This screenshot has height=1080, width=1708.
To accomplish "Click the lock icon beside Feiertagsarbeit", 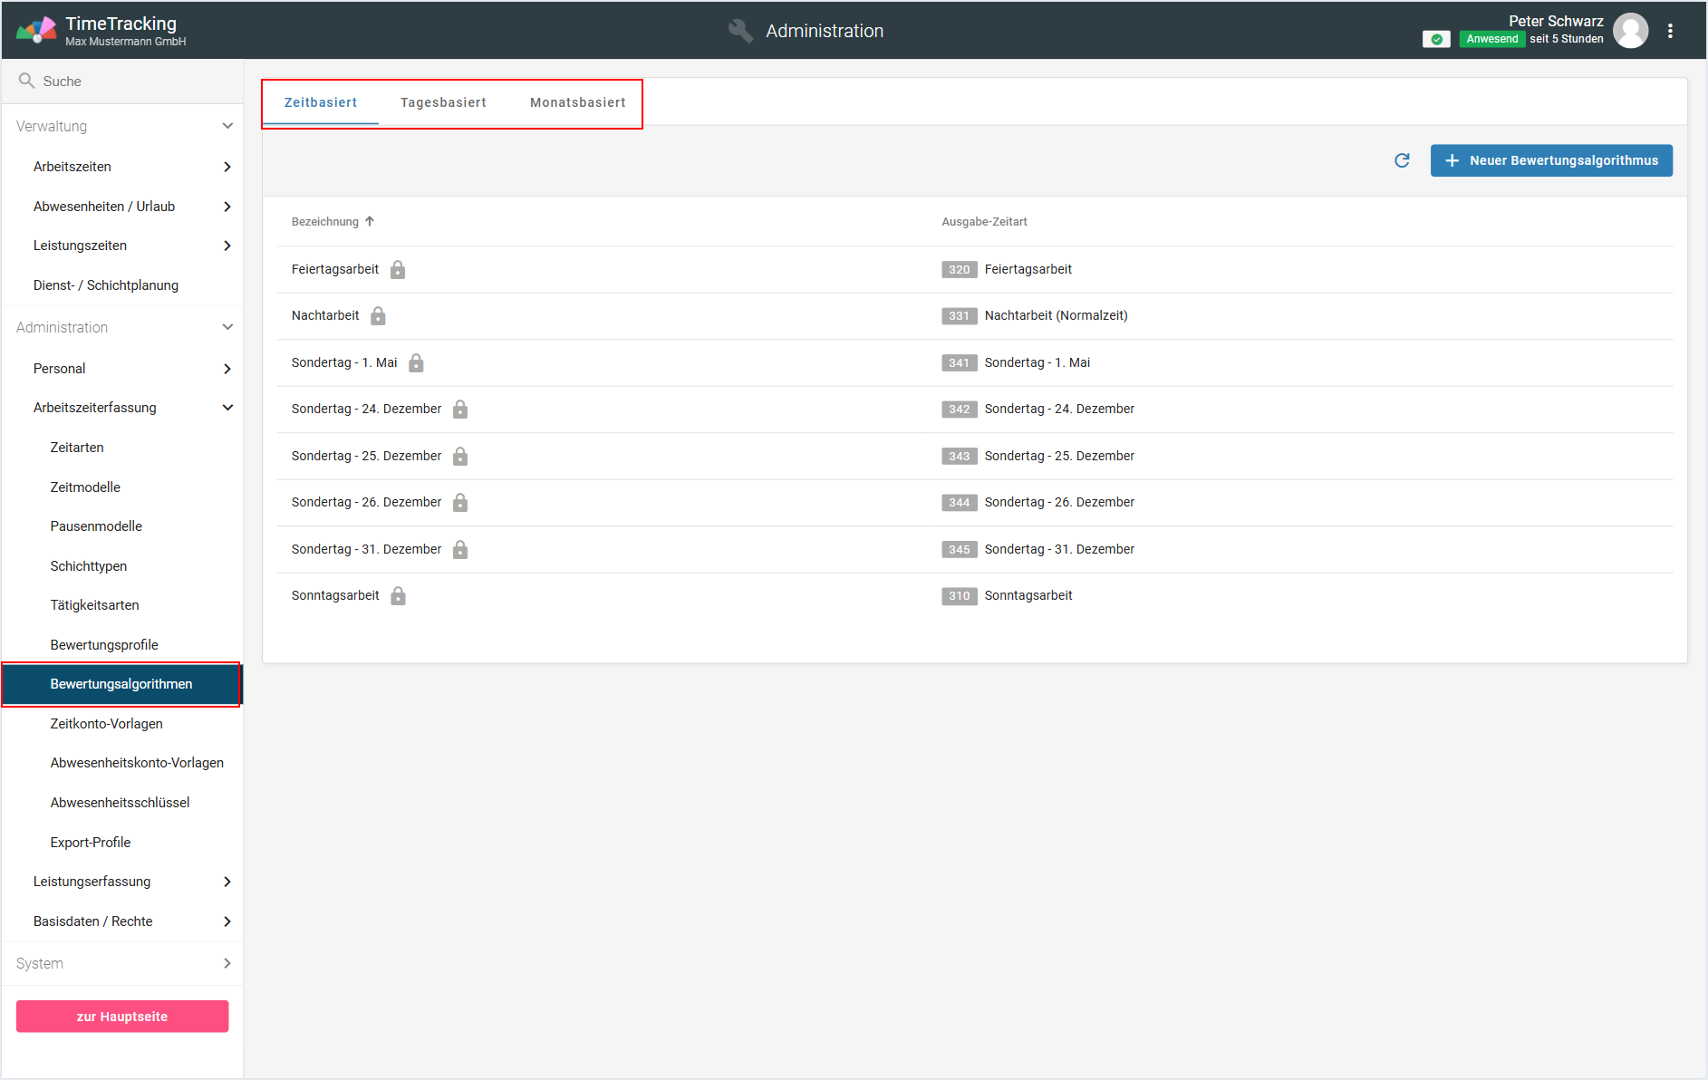I will point(398,270).
